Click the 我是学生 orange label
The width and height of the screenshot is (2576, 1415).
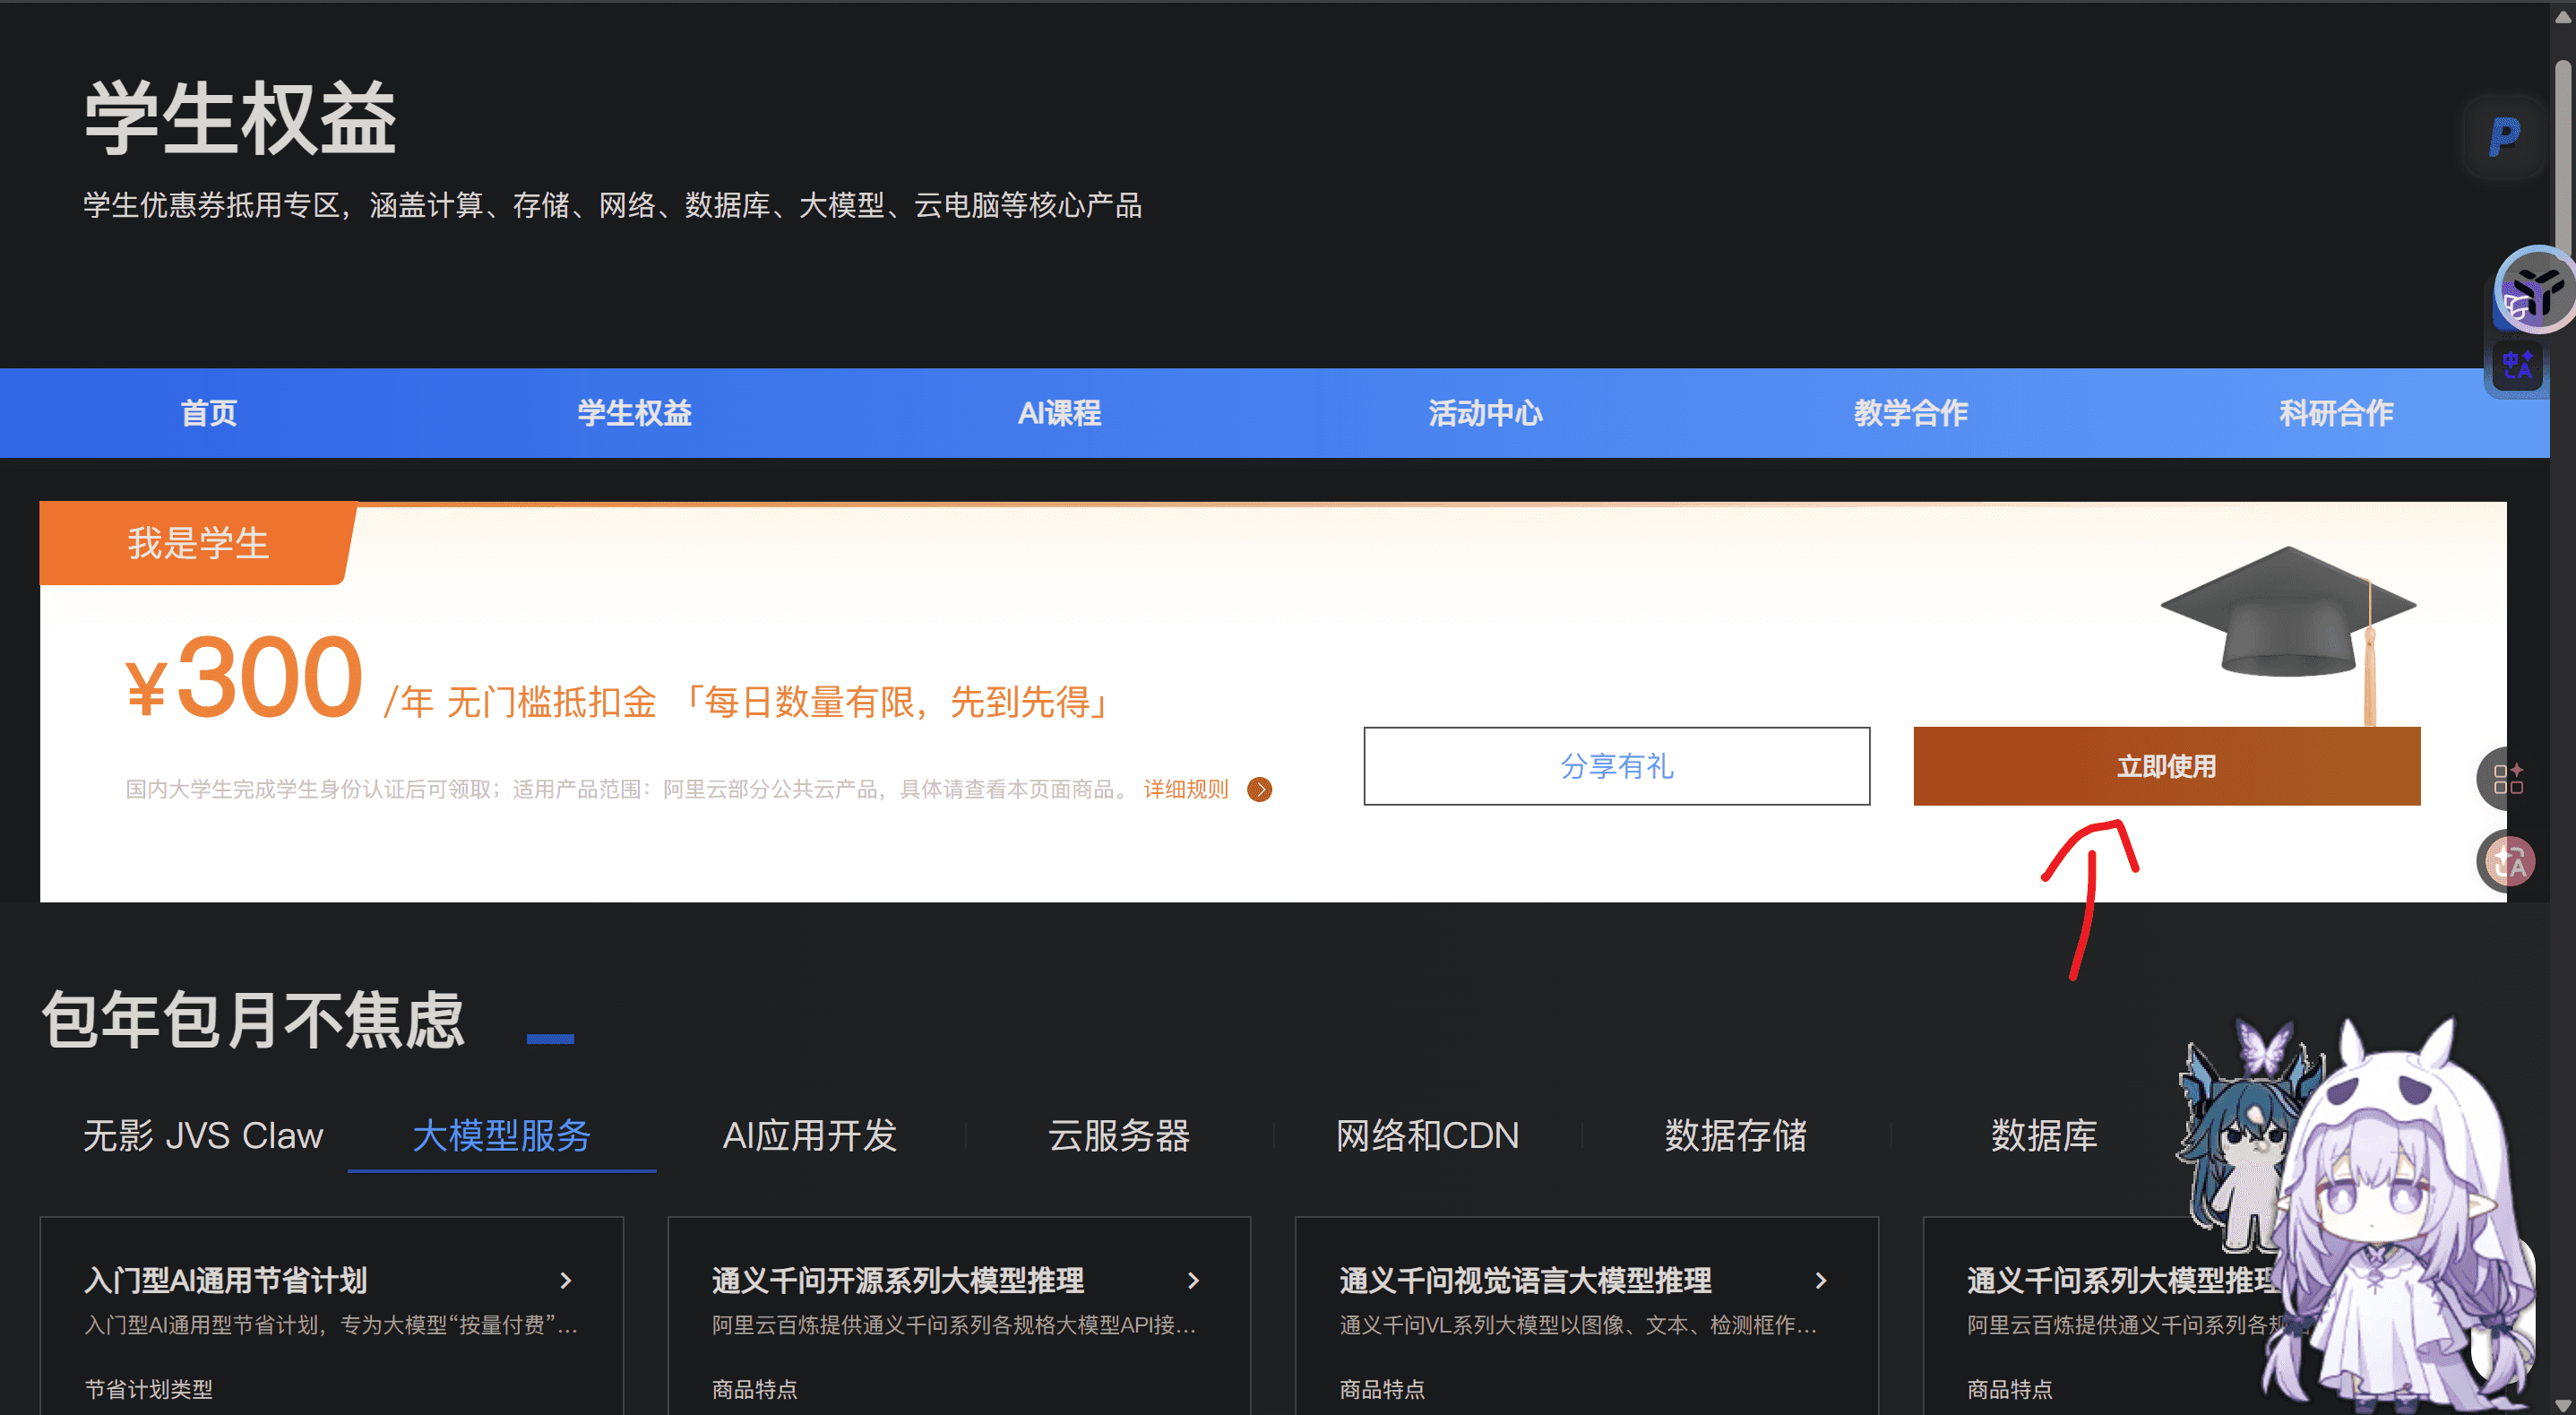(x=198, y=543)
